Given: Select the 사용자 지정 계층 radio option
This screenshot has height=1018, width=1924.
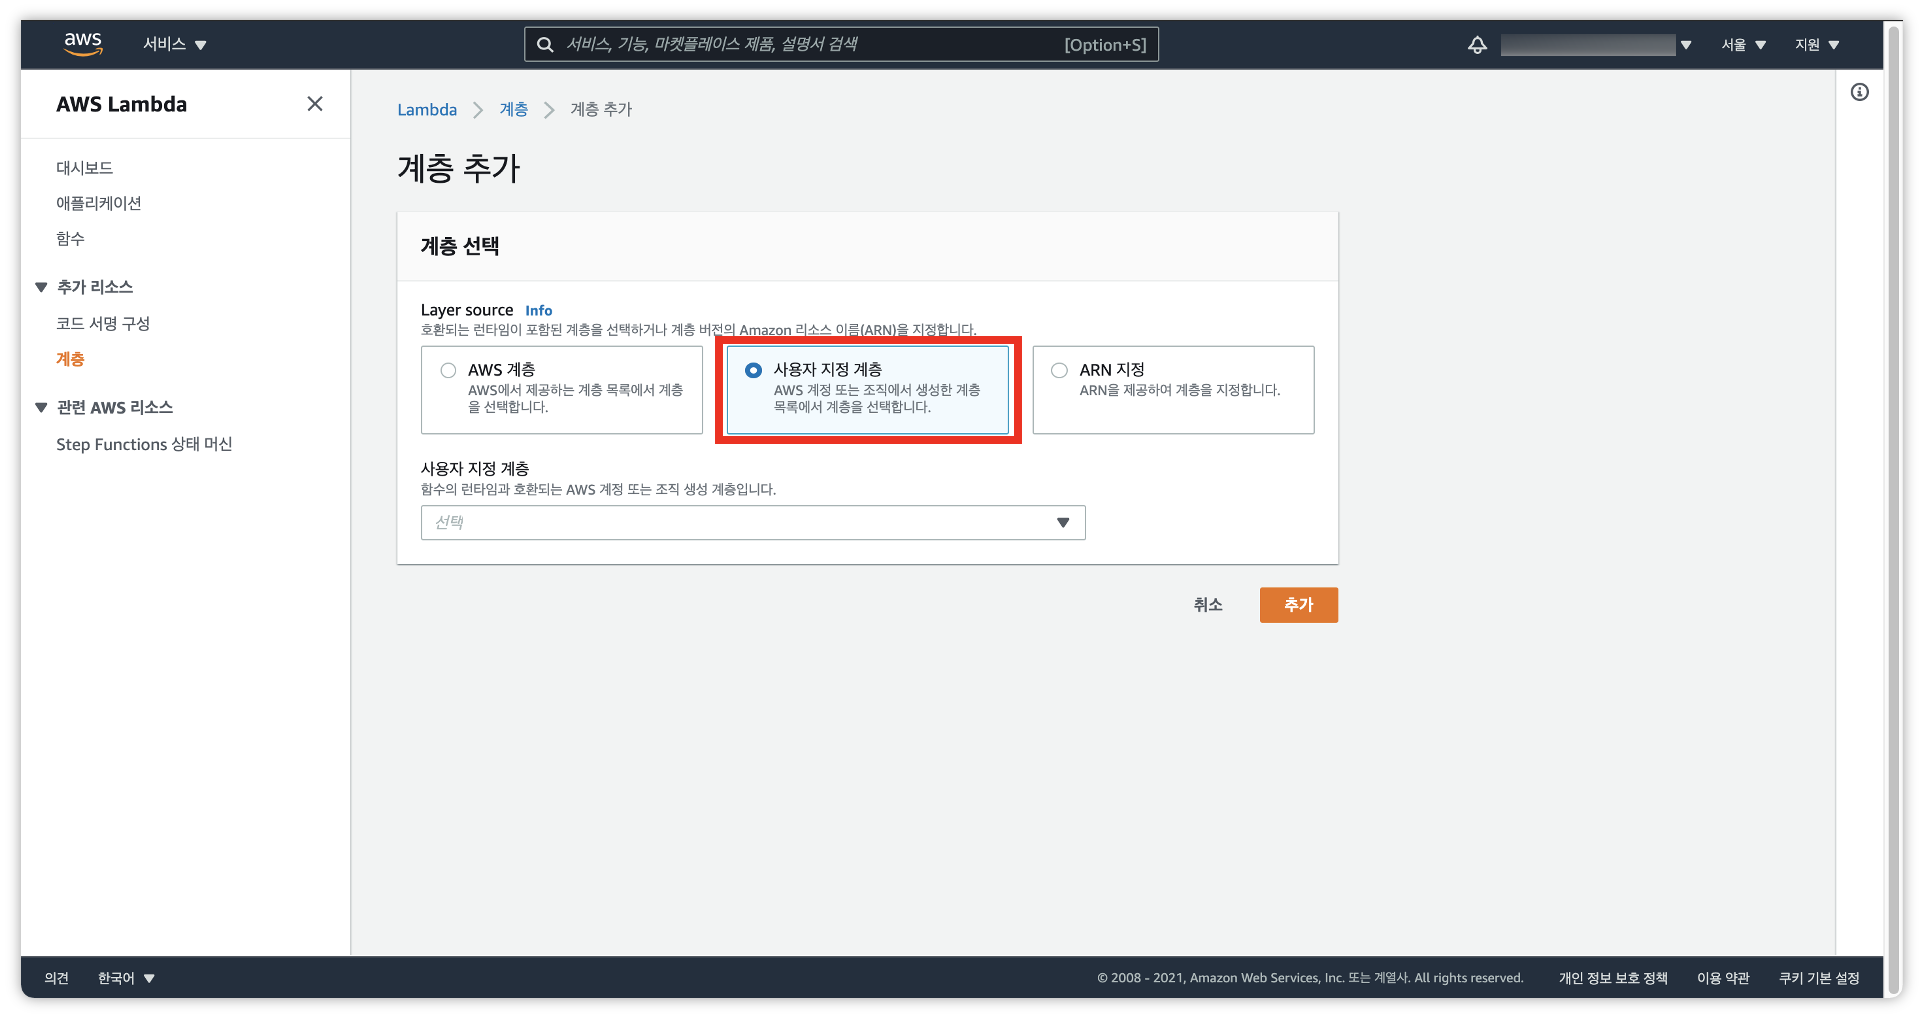Looking at the screenshot, I should (754, 370).
